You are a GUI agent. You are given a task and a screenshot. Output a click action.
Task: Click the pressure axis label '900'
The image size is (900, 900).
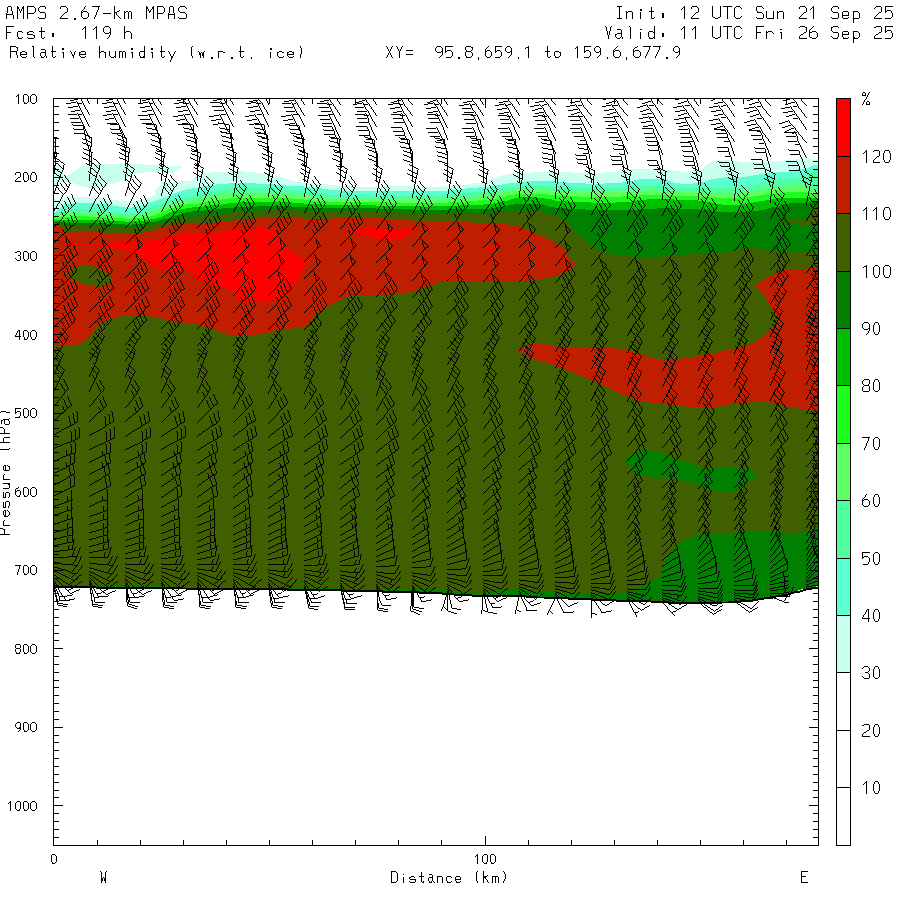[26, 727]
